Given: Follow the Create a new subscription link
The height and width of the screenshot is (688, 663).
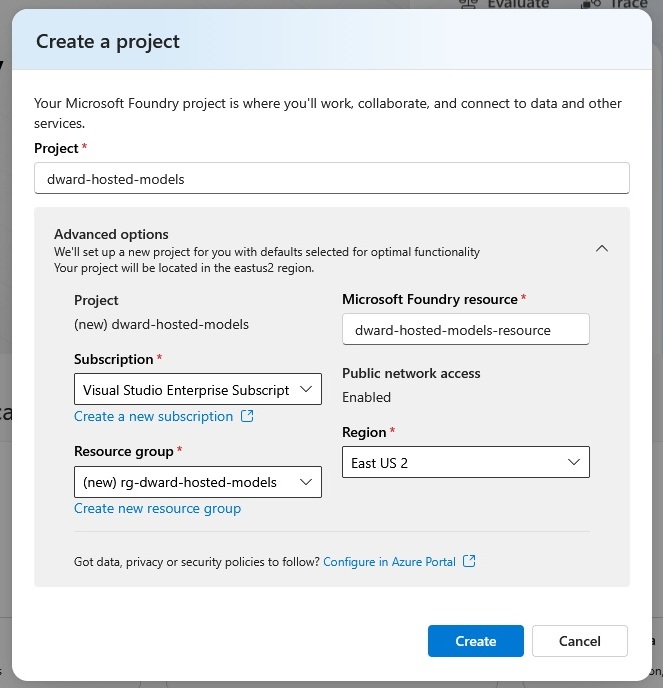Looking at the screenshot, I should [154, 416].
